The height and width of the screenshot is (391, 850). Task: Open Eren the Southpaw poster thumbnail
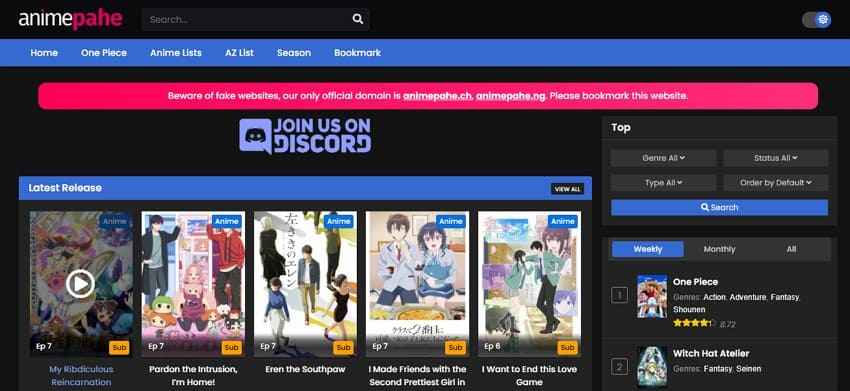click(x=305, y=284)
